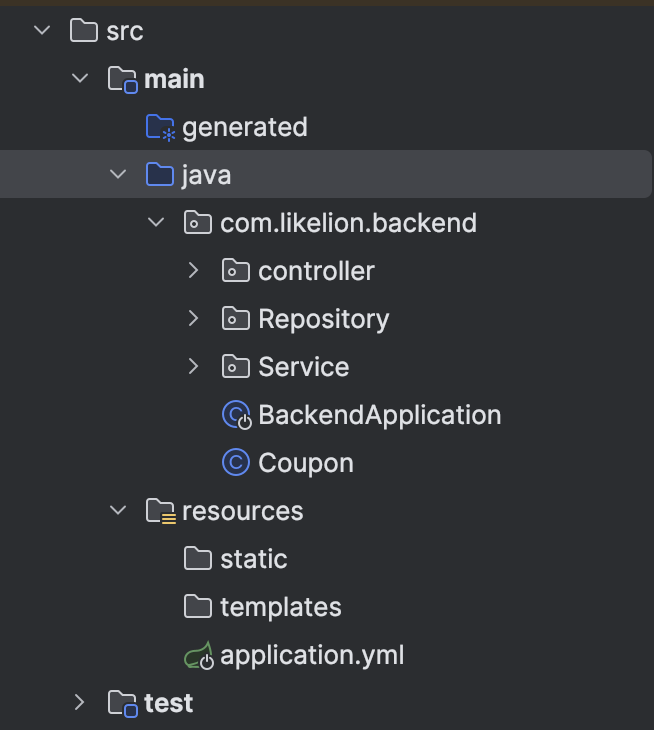The width and height of the screenshot is (654, 730).
Task: Click the main module folder icon
Action: [122, 79]
